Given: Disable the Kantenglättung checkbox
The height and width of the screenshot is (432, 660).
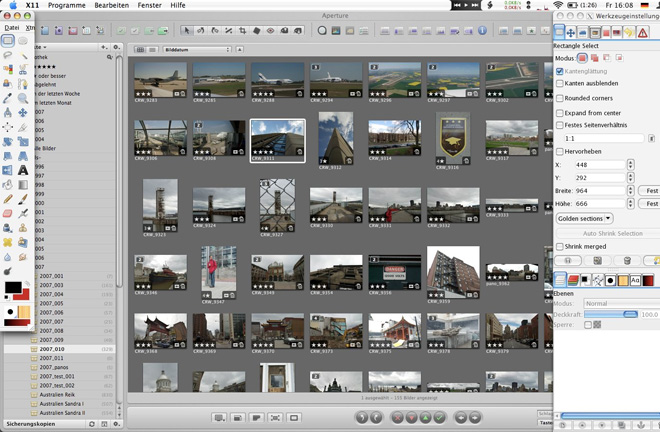Looking at the screenshot, I should coord(559,71).
